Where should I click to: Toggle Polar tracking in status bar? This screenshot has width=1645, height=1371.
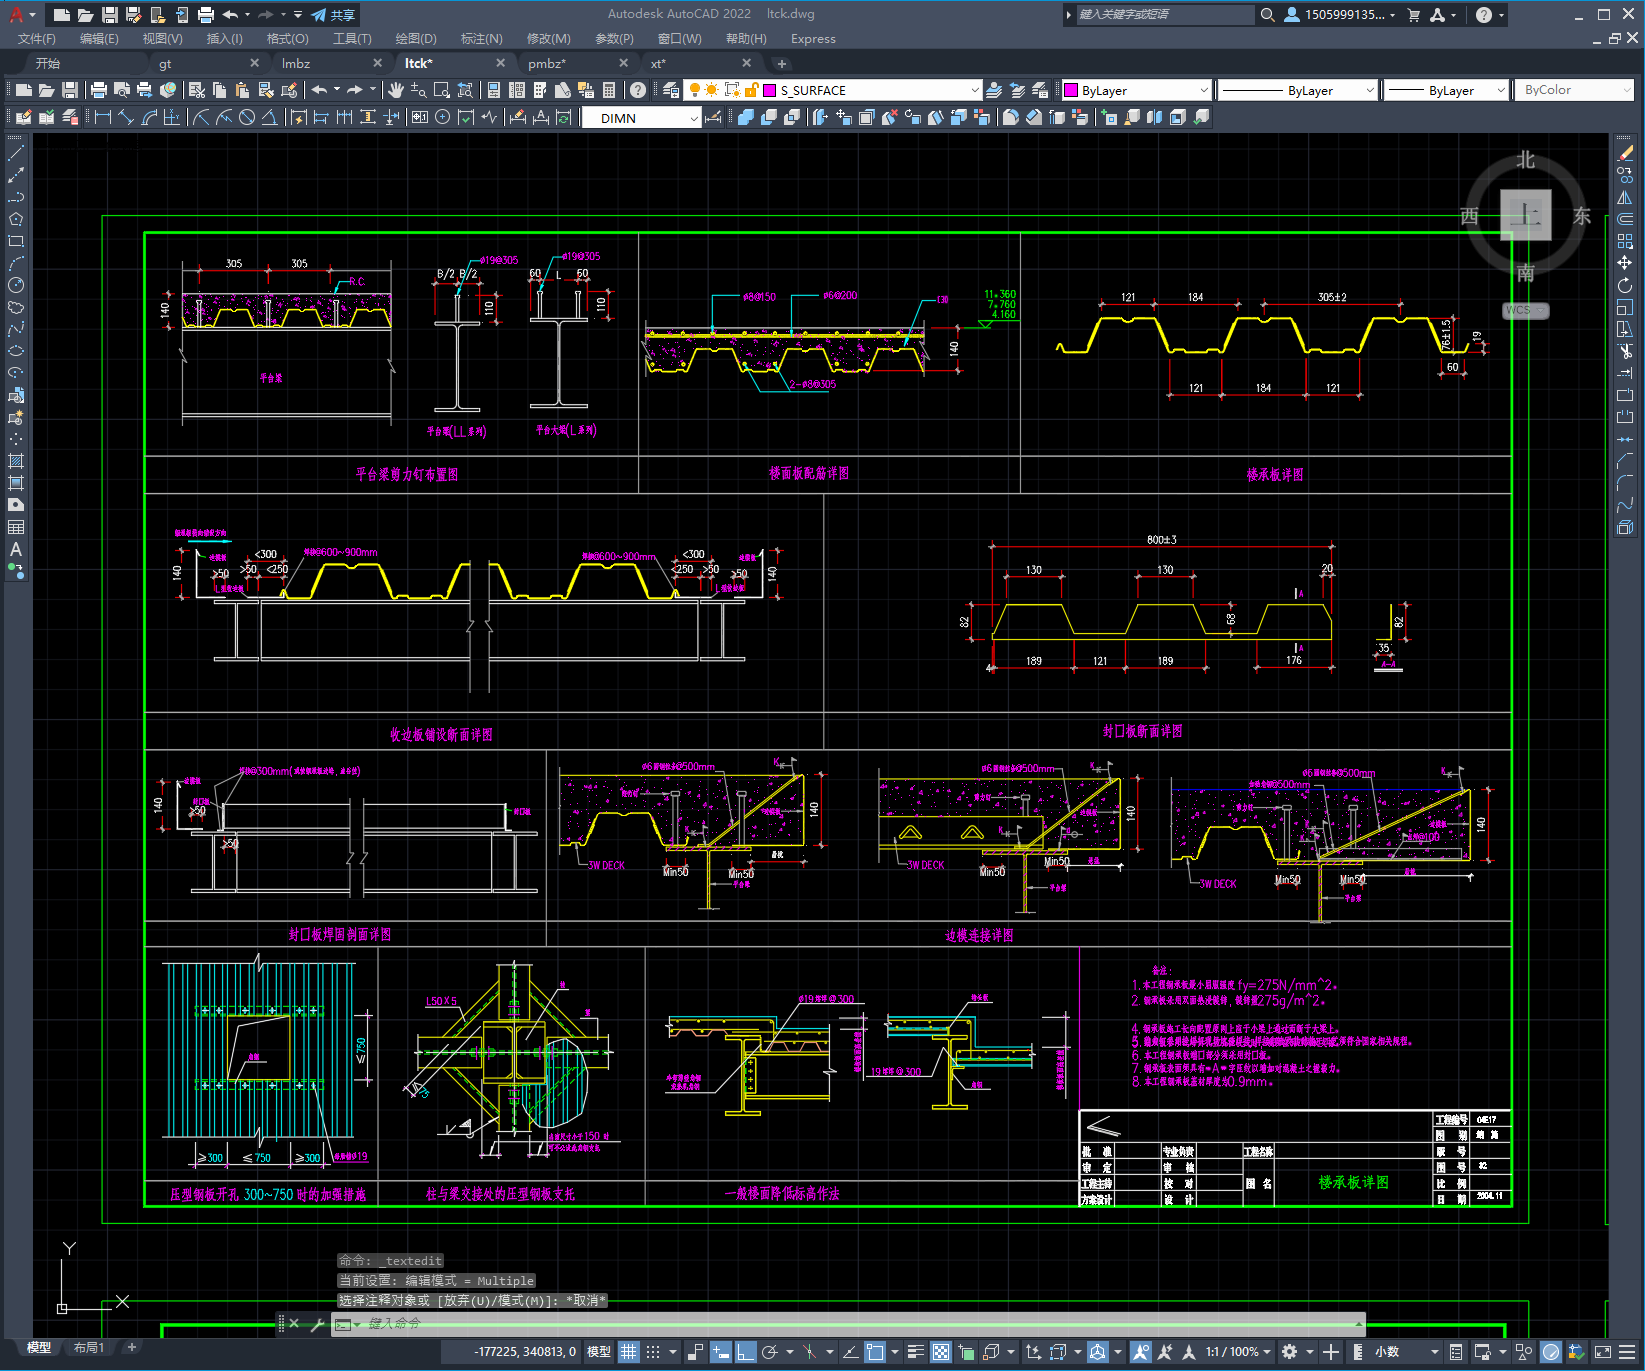point(769,1352)
